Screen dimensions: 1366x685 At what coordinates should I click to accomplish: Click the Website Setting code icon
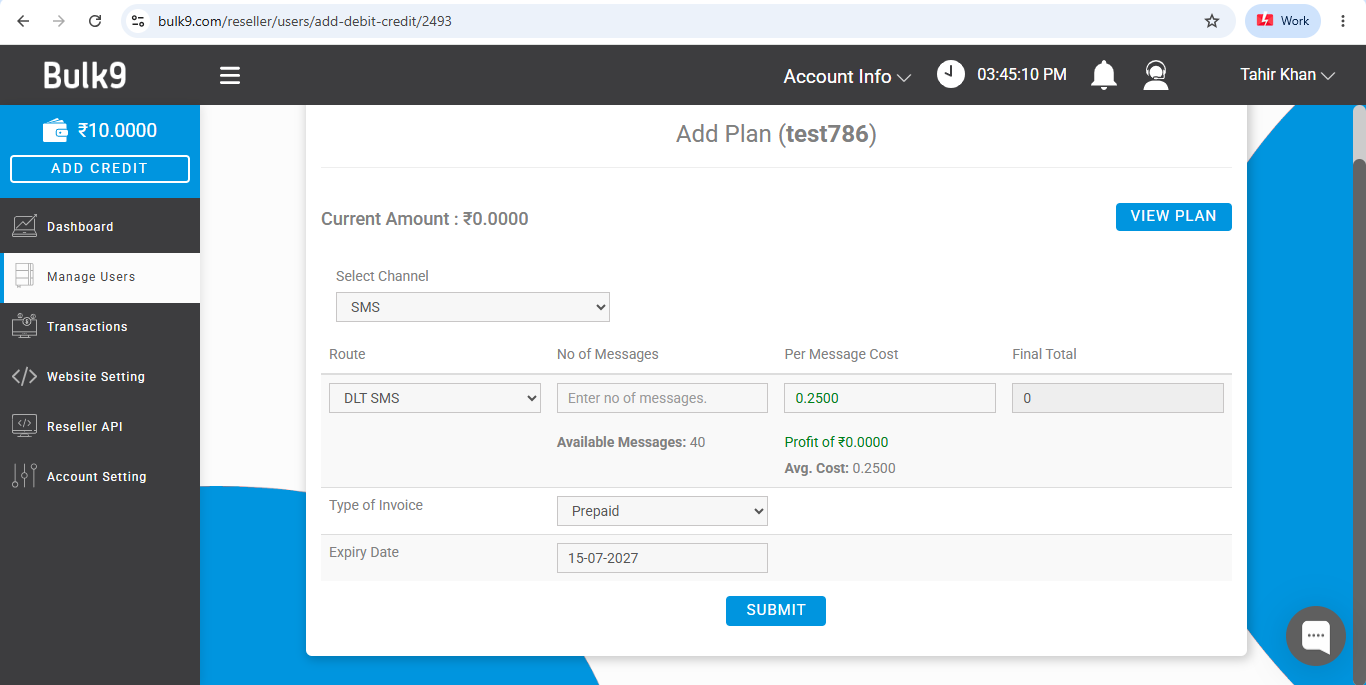pyautogui.click(x=25, y=376)
